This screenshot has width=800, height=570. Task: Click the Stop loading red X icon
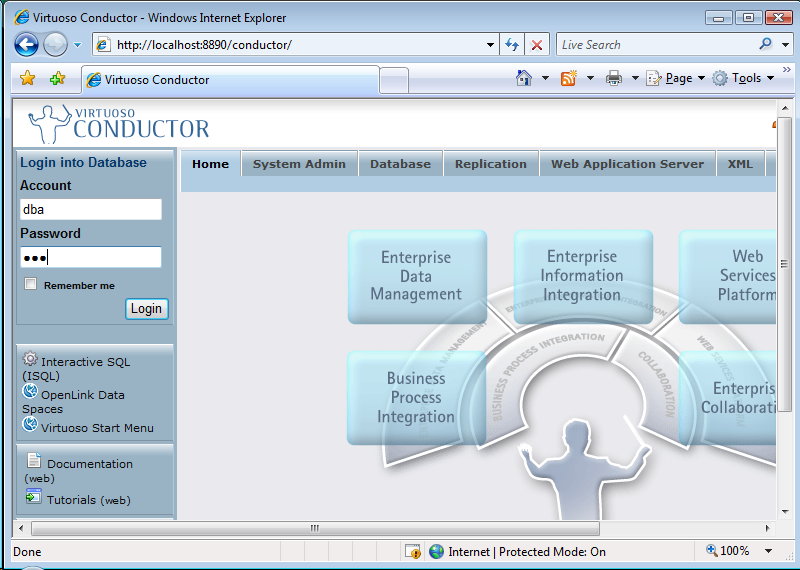(x=538, y=45)
